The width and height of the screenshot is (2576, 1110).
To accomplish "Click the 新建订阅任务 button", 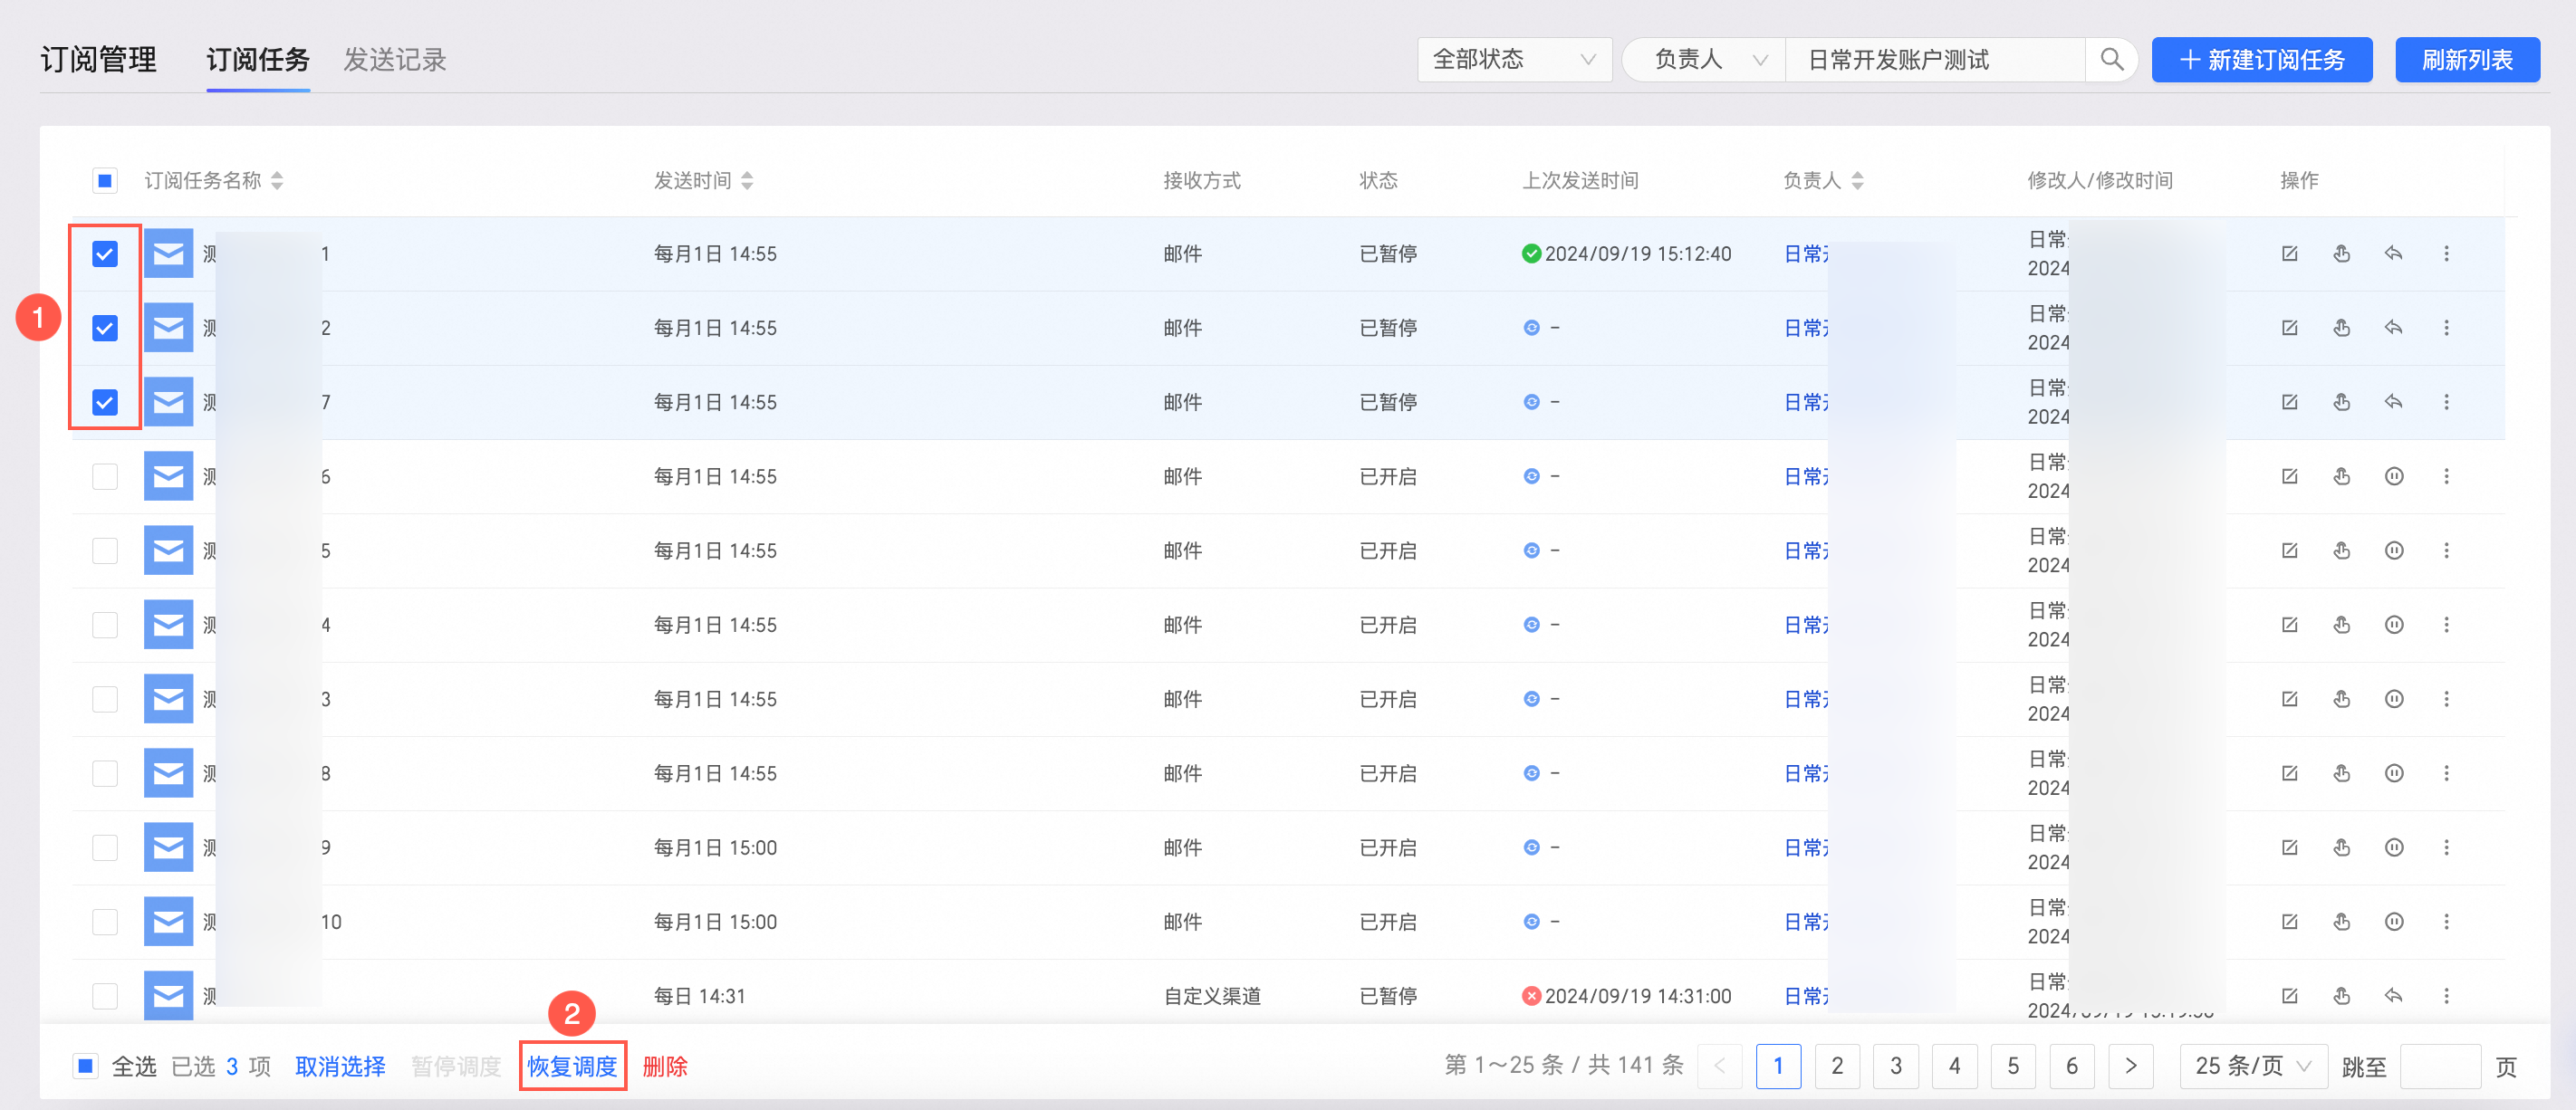I will click(x=2261, y=60).
